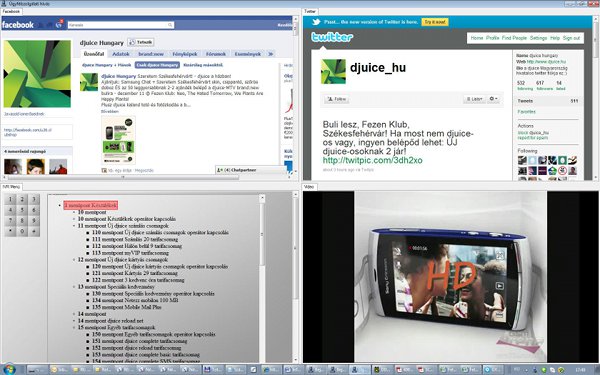Open Adatok tab on djuice page
This screenshot has width=600, height=375.
[x=121, y=54]
